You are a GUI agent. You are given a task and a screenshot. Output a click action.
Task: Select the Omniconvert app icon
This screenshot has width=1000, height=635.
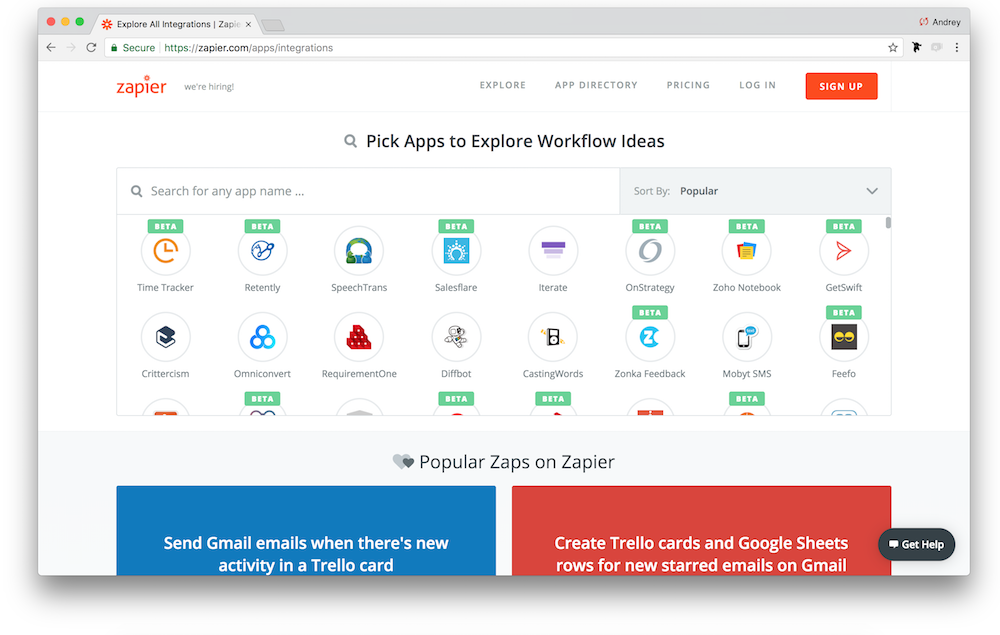pos(262,337)
